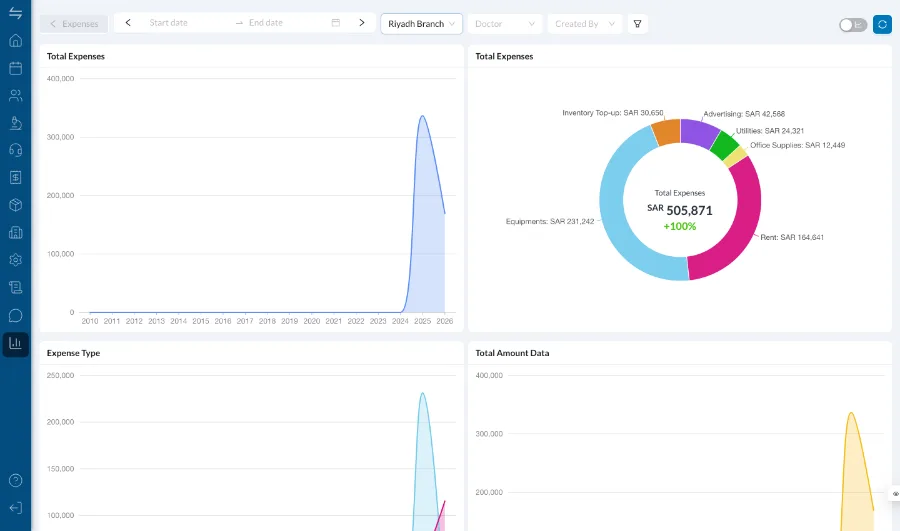Open the scroll document icon in sidebar
Viewport: 900px width, 531px height.
click(x=15, y=287)
